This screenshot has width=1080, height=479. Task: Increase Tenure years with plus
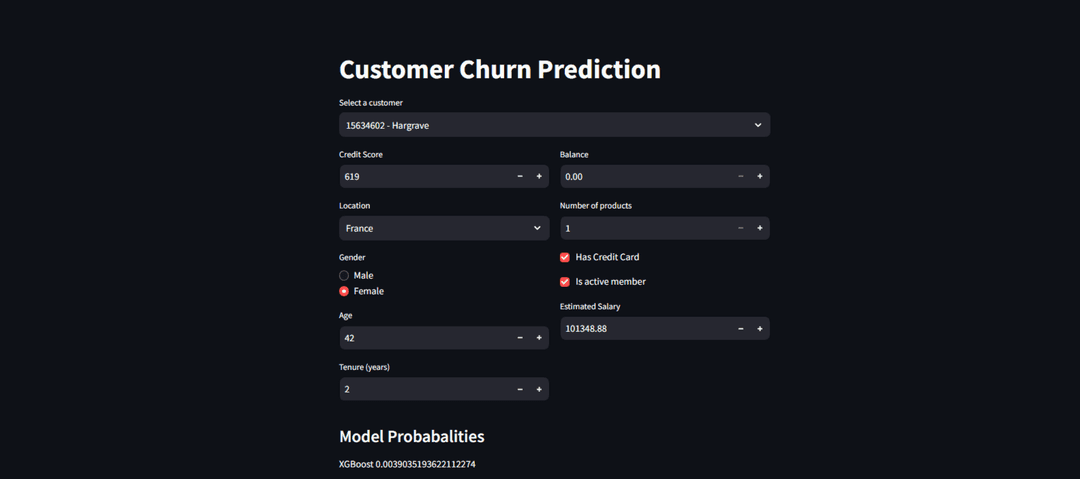539,389
